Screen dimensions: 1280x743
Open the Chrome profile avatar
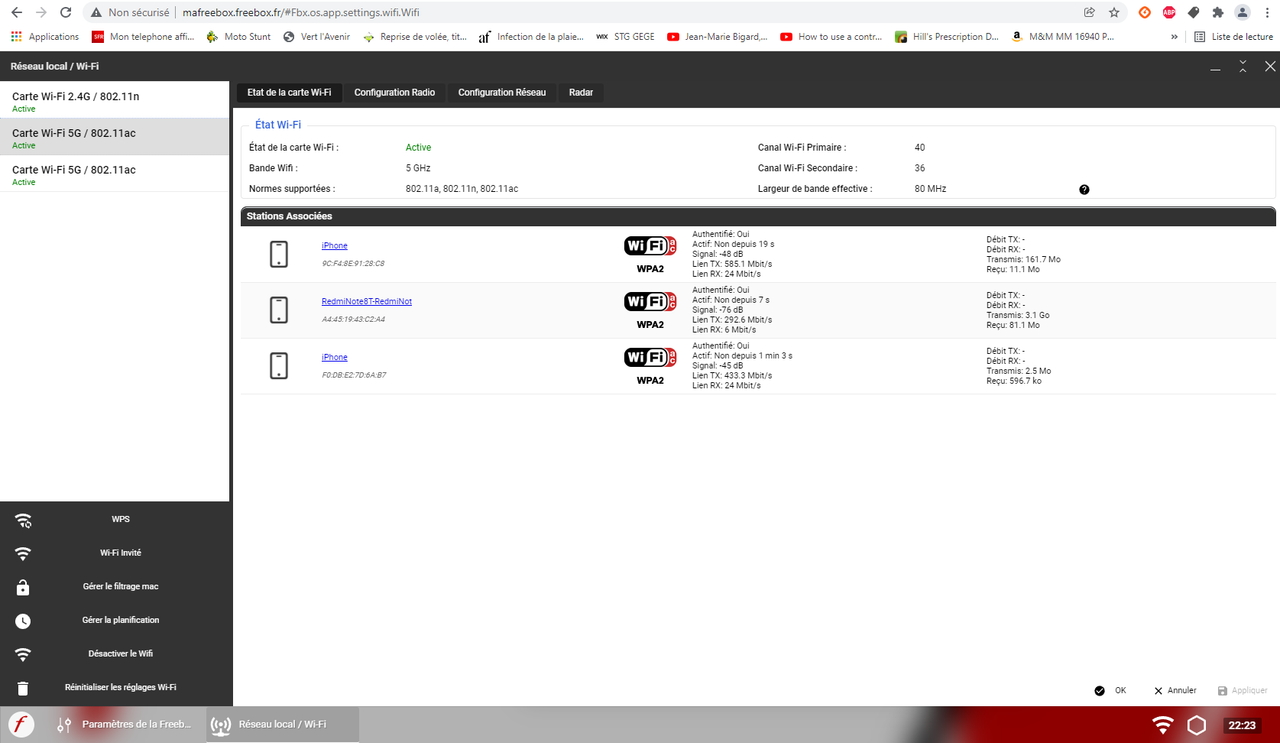coord(1242,13)
